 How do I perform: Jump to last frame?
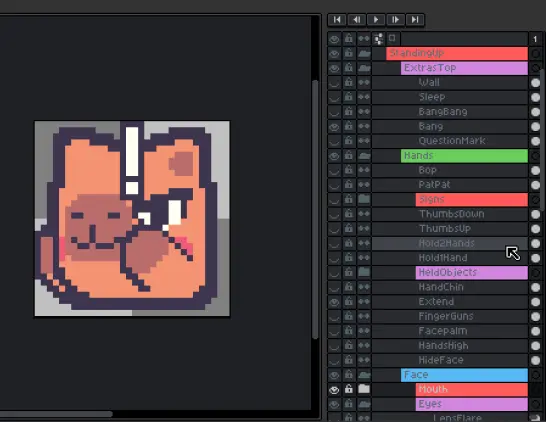click(x=415, y=20)
